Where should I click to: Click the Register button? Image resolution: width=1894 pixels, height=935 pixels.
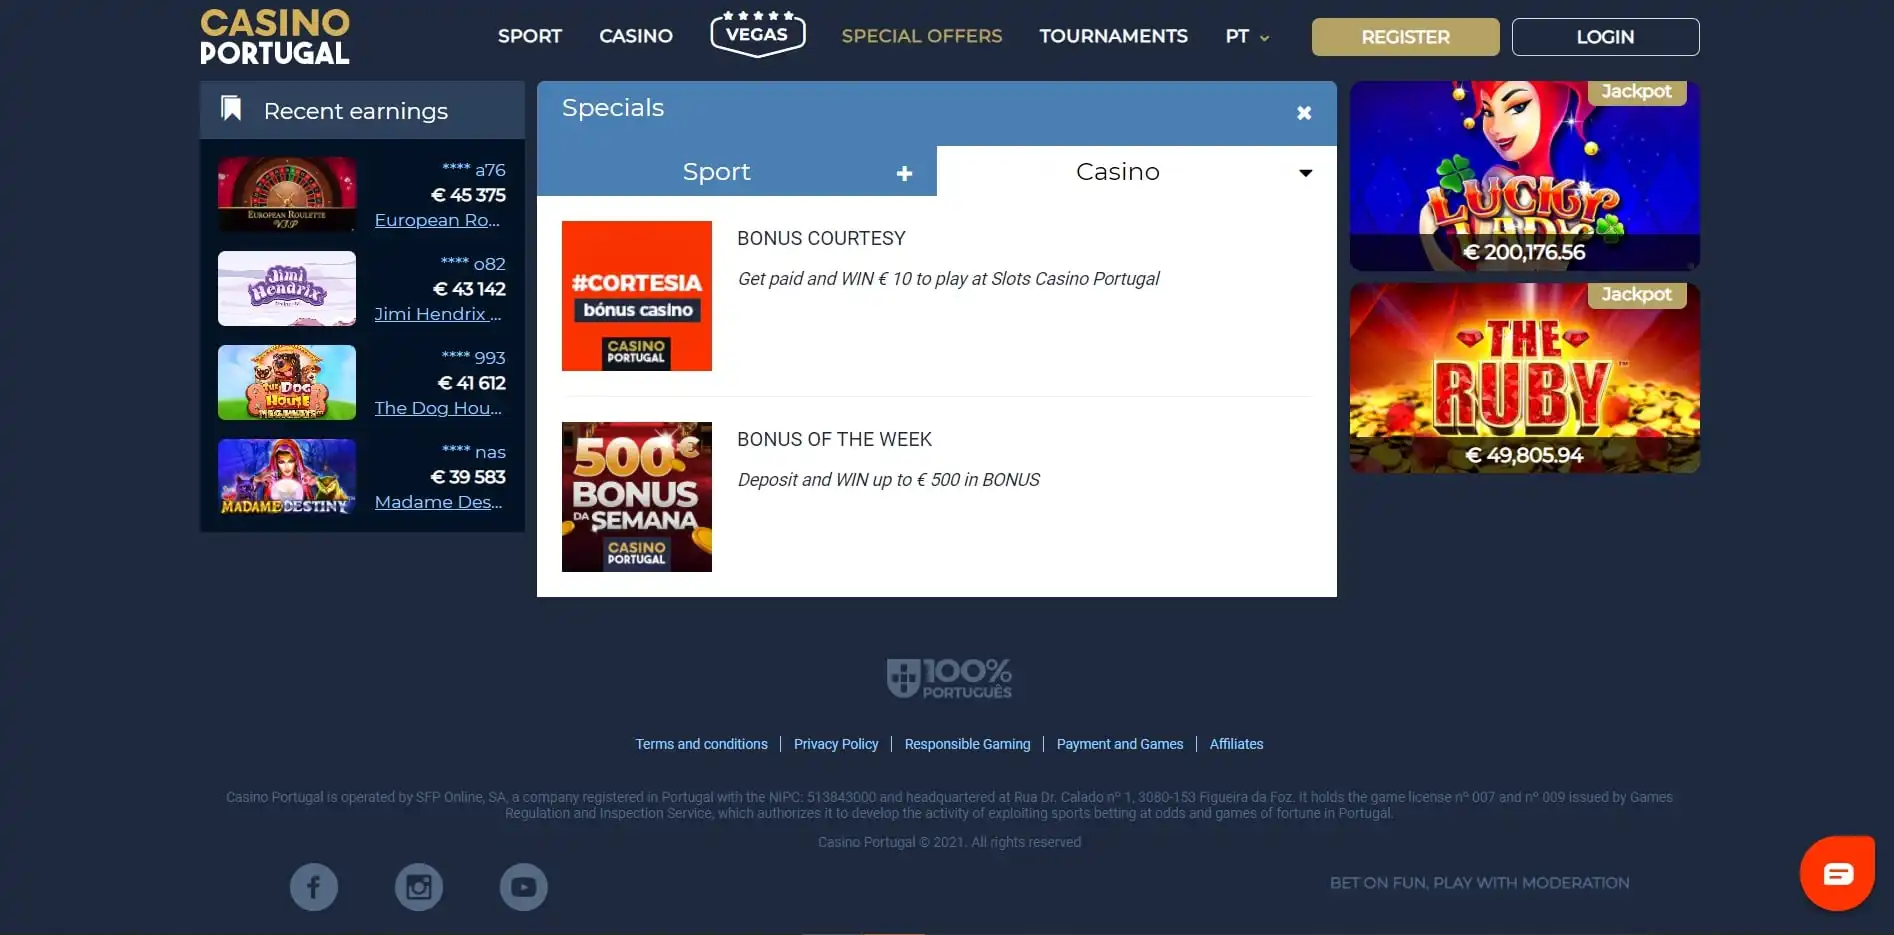tap(1406, 37)
